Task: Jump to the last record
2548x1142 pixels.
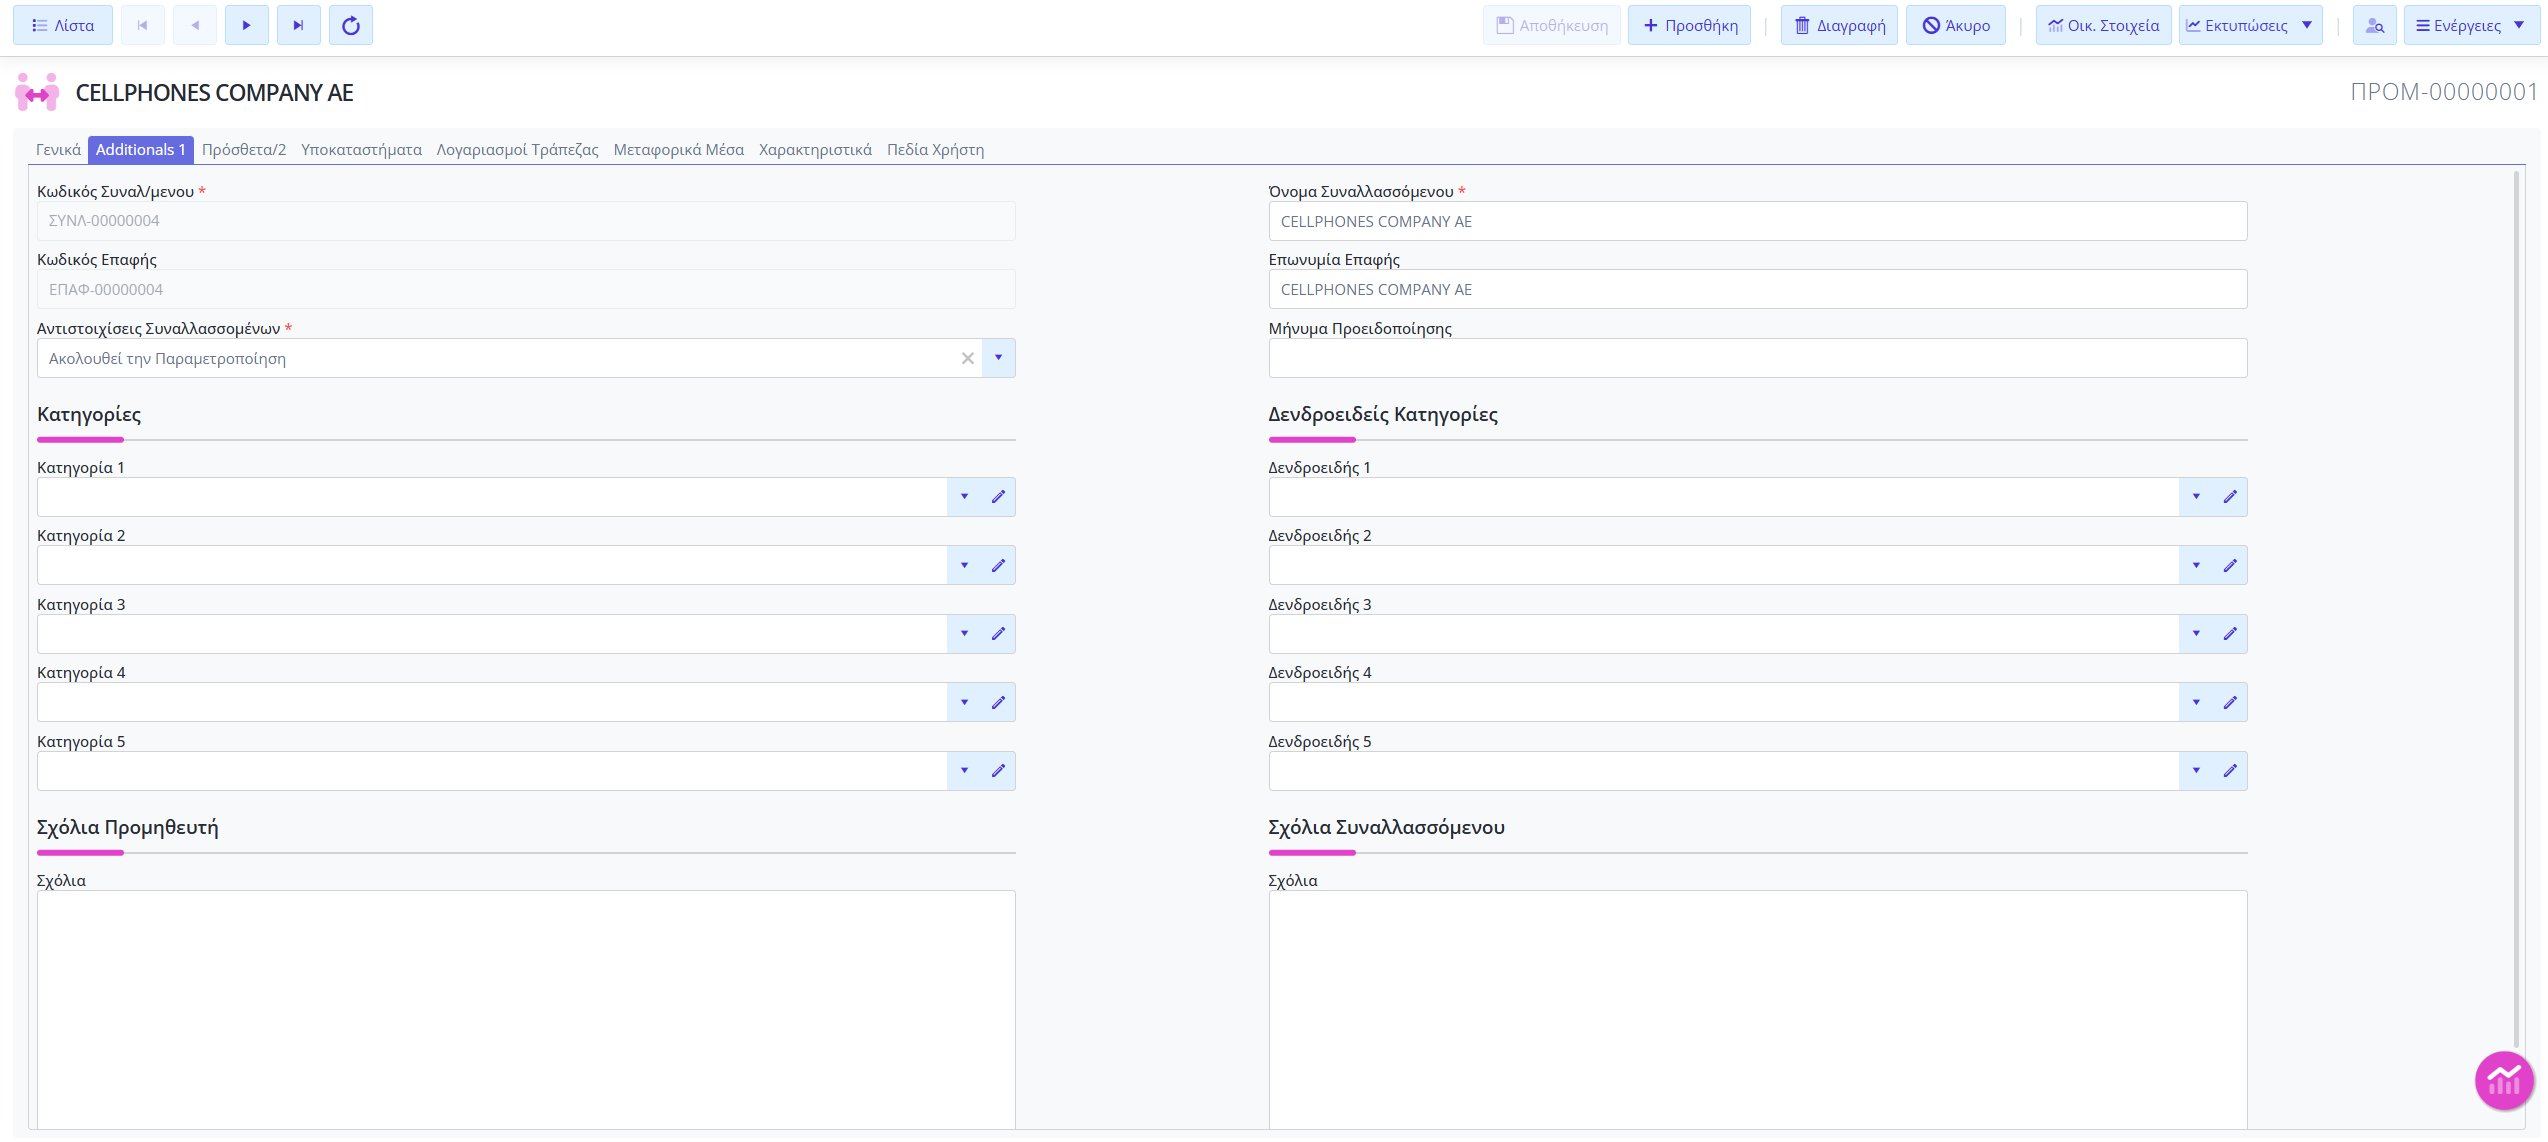Action: tap(299, 25)
